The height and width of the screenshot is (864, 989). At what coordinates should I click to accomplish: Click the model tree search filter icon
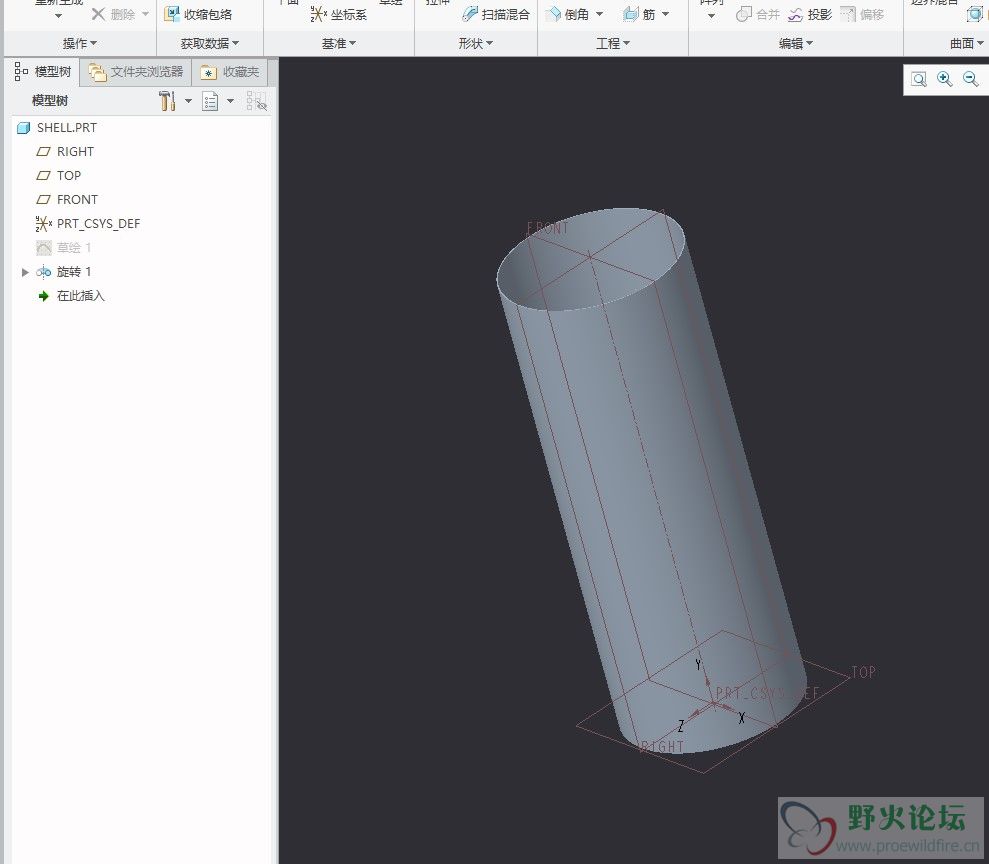click(x=257, y=101)
